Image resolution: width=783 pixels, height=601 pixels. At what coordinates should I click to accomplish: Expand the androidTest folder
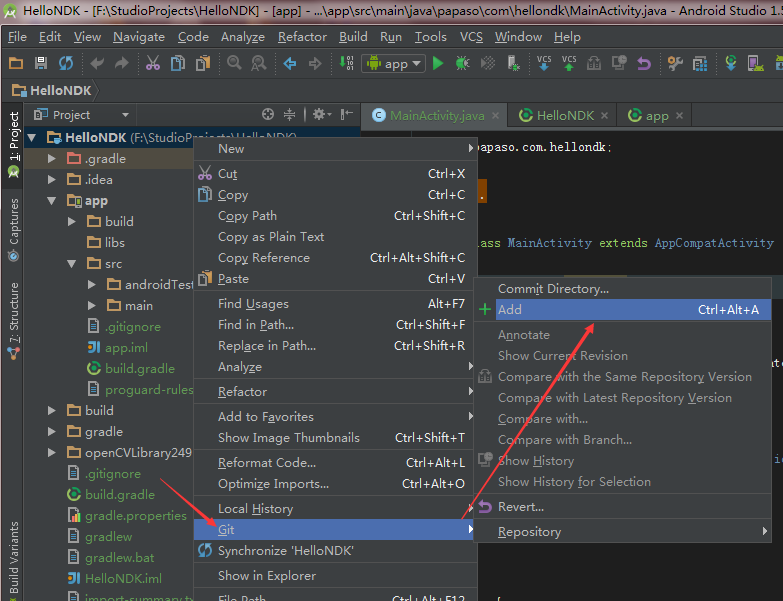point(92,285)
